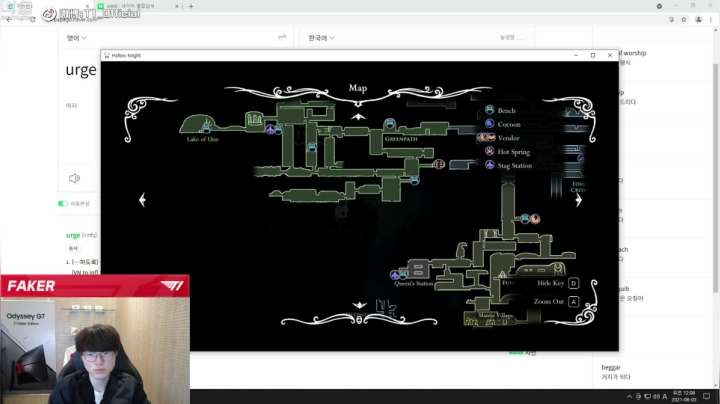Show hidden system tray icons
Image resolution: width=720 pixels, height=404 pixels.
(x=629, y=397)
